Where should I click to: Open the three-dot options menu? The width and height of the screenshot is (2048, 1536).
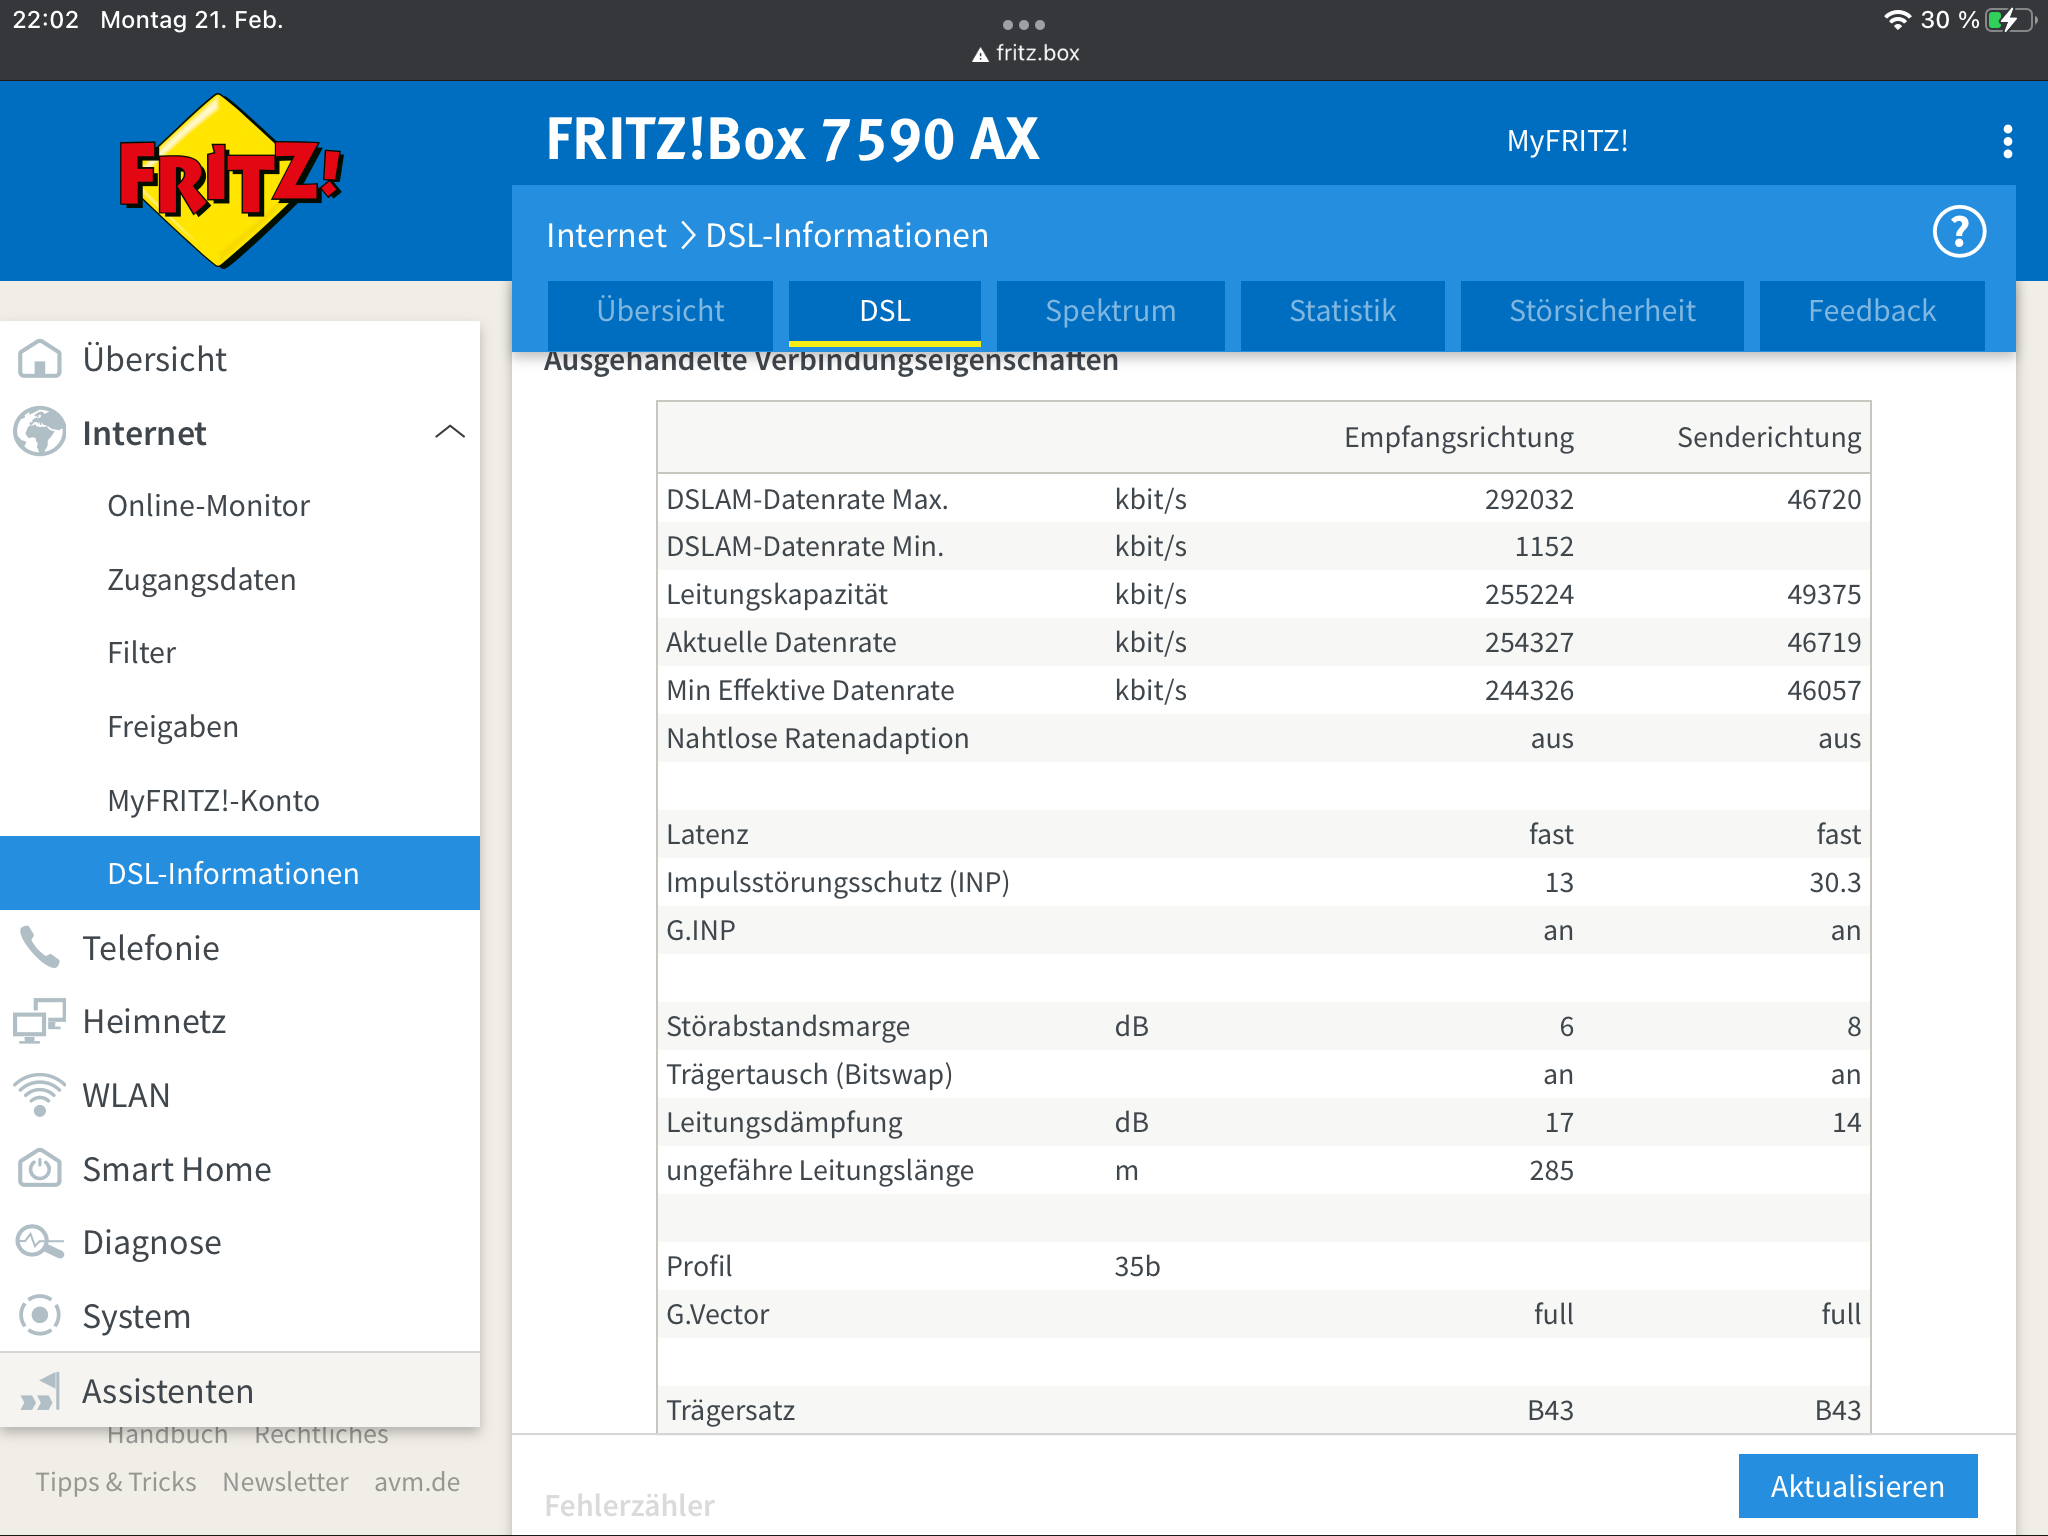(x=2007, y=141)
